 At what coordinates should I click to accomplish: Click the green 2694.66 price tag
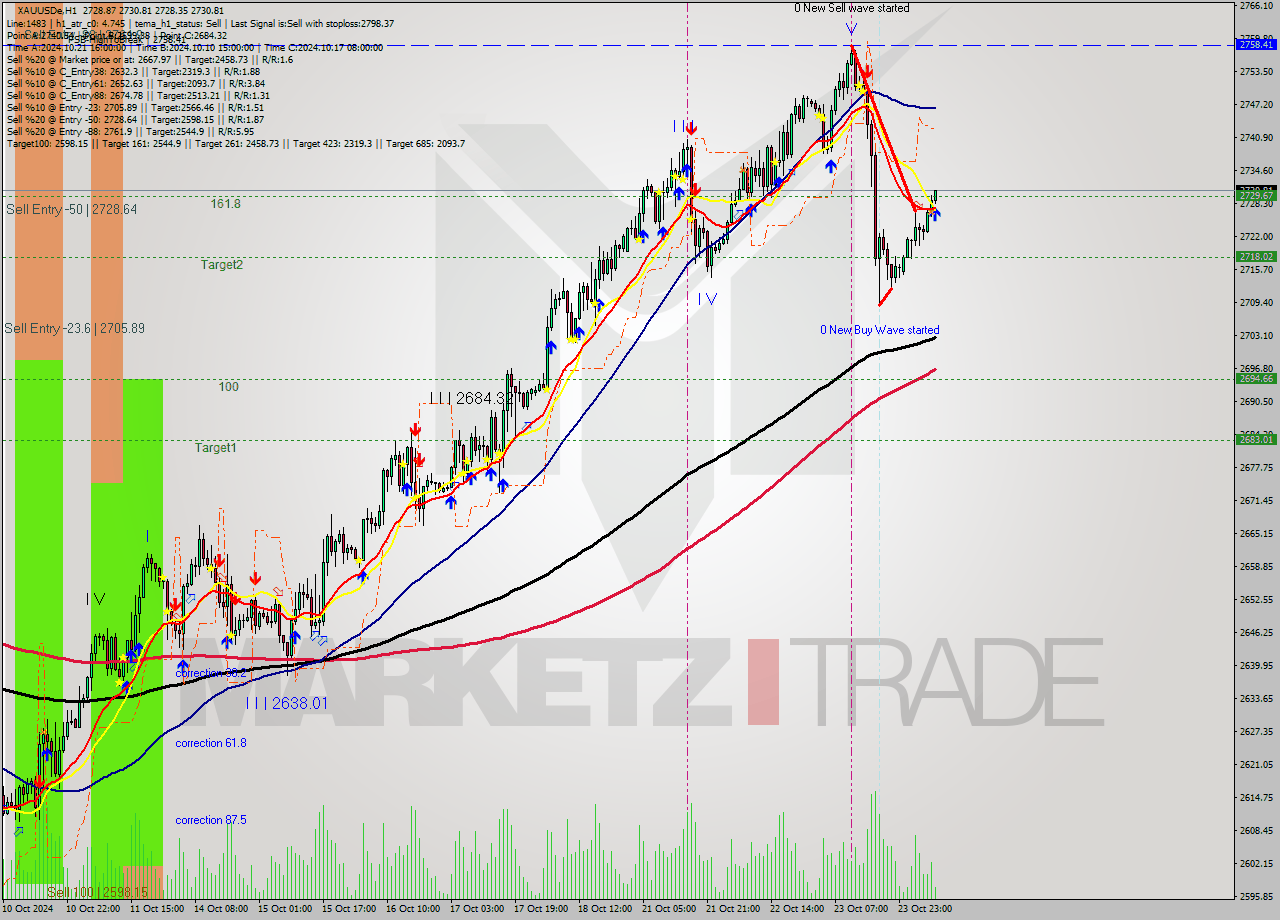coord(1257,379)
